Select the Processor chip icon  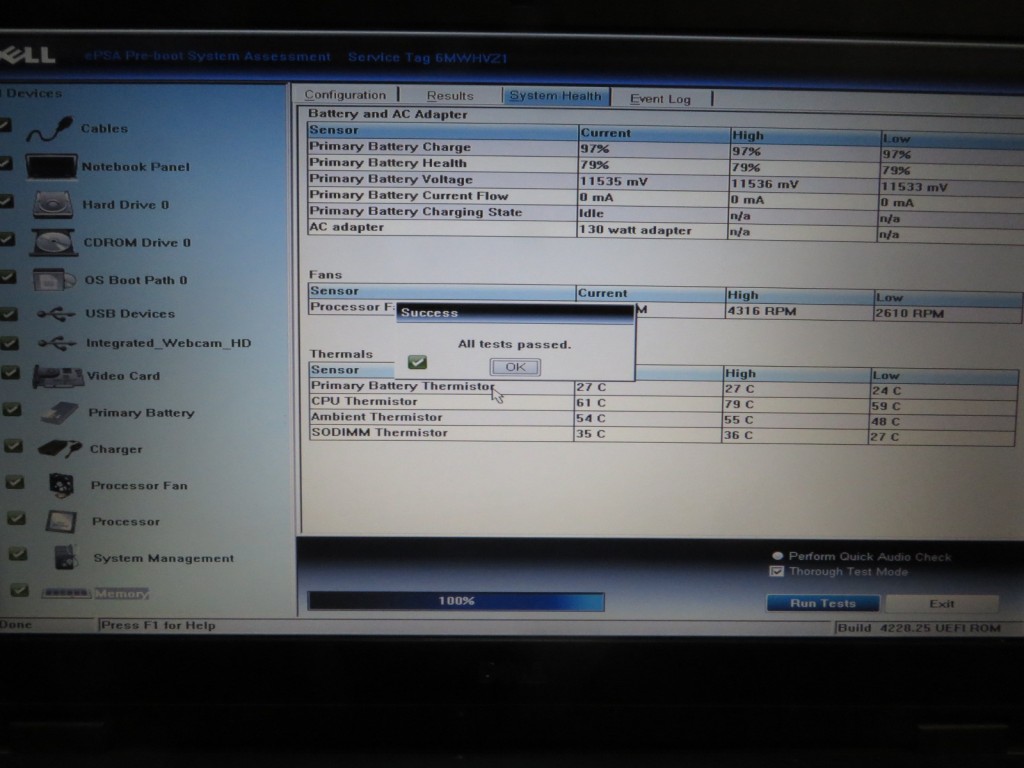60,521
